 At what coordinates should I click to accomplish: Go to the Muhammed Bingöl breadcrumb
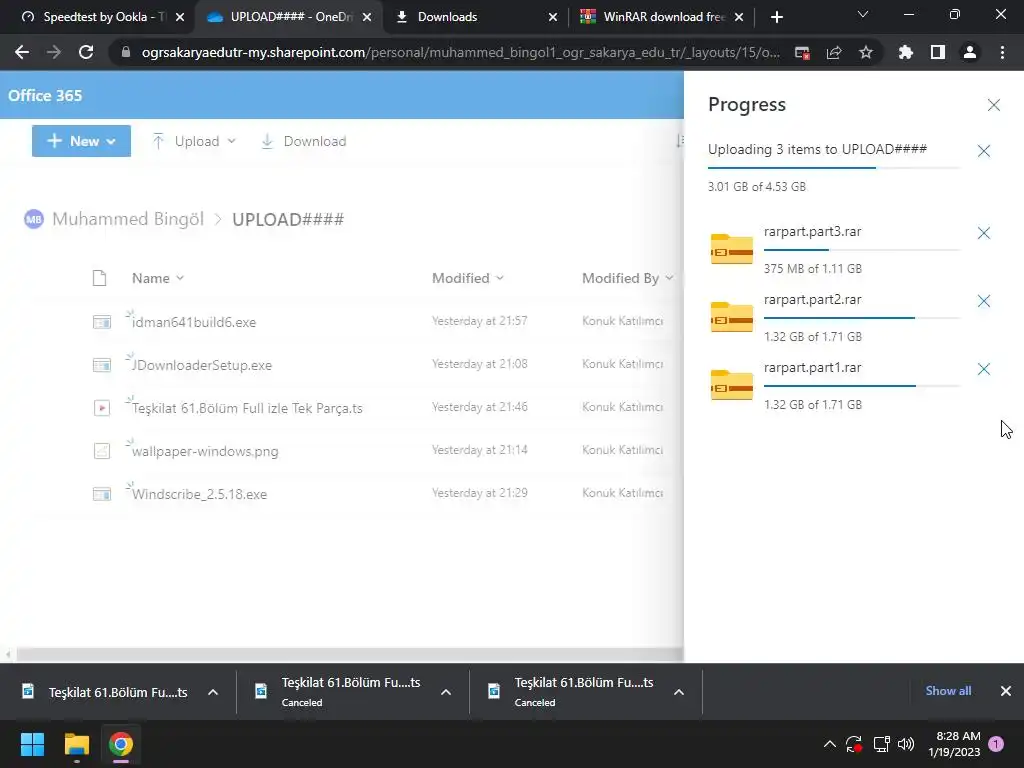pos(128,219)
